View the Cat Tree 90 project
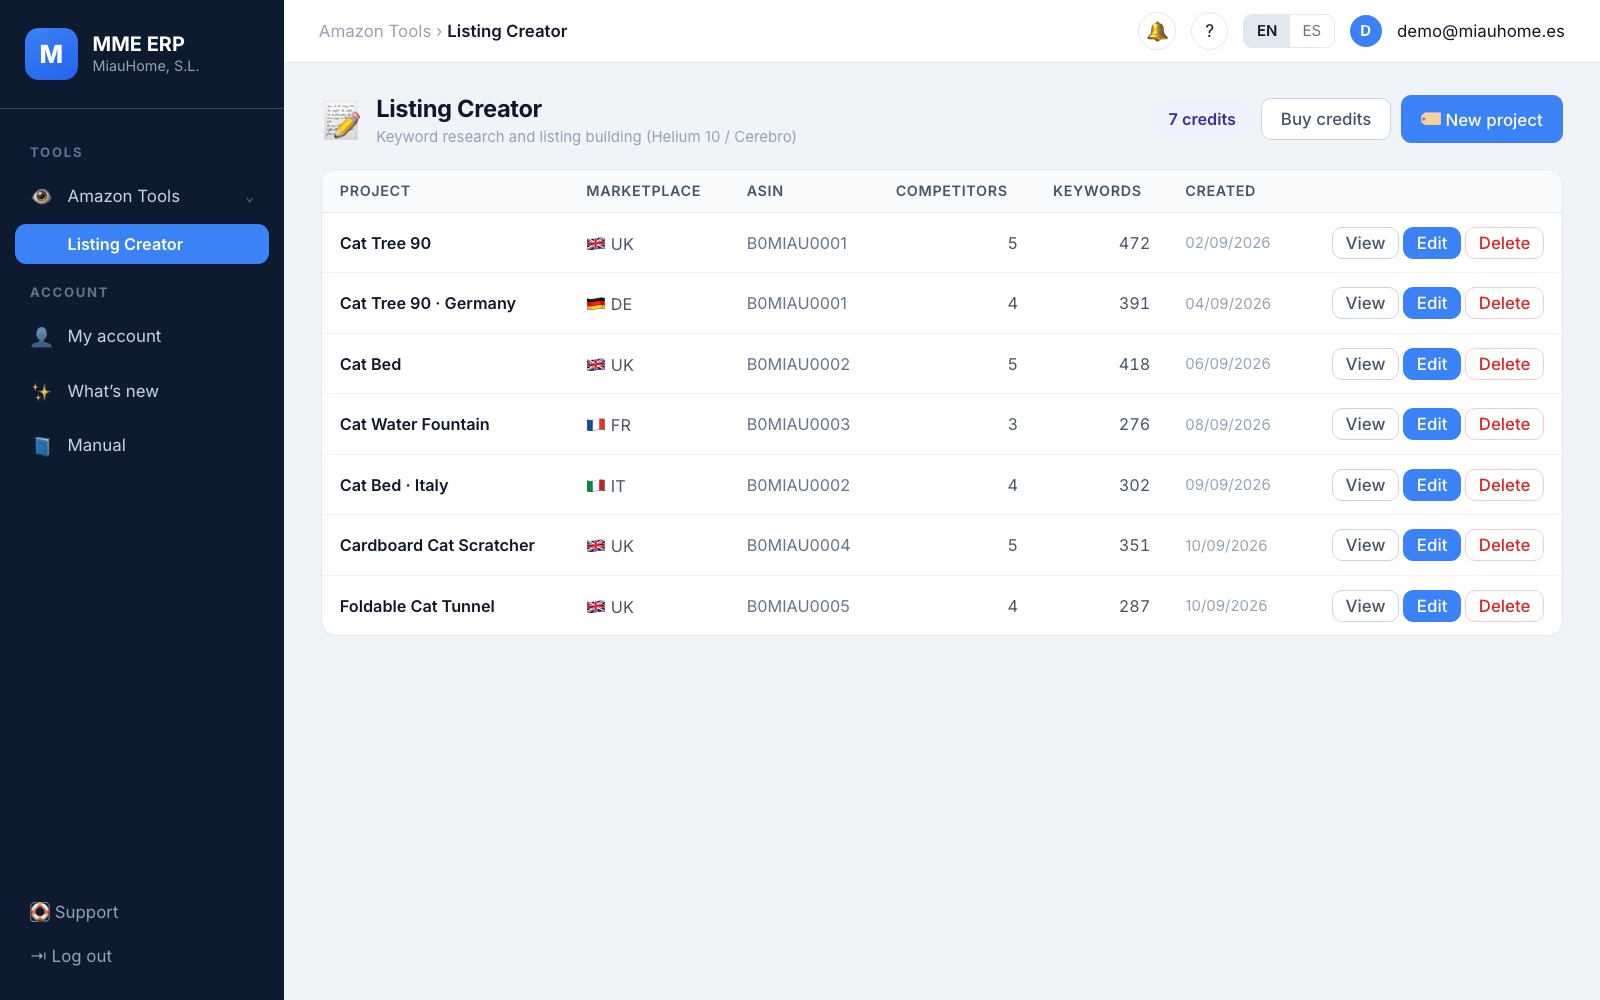This screenshot has height=1000, width=1600. (1365, 243)
